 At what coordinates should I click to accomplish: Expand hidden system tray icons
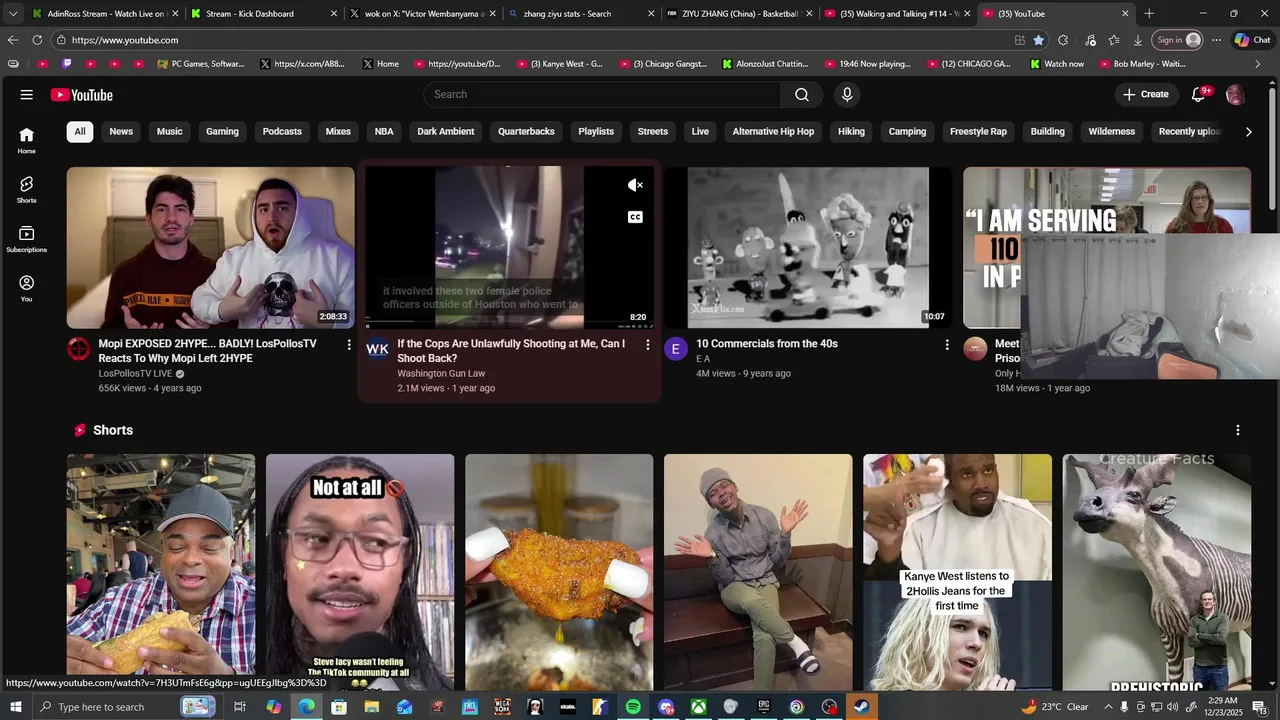pyautogui.click(x=1108, y=707)
